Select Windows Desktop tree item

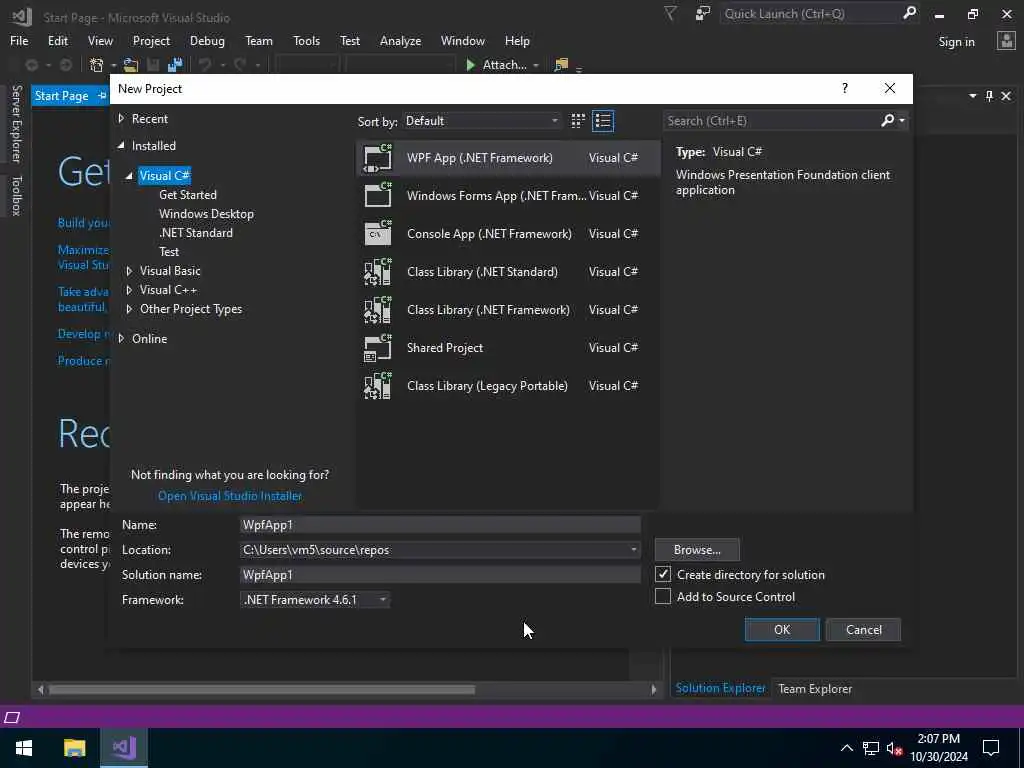pos(206,214)
